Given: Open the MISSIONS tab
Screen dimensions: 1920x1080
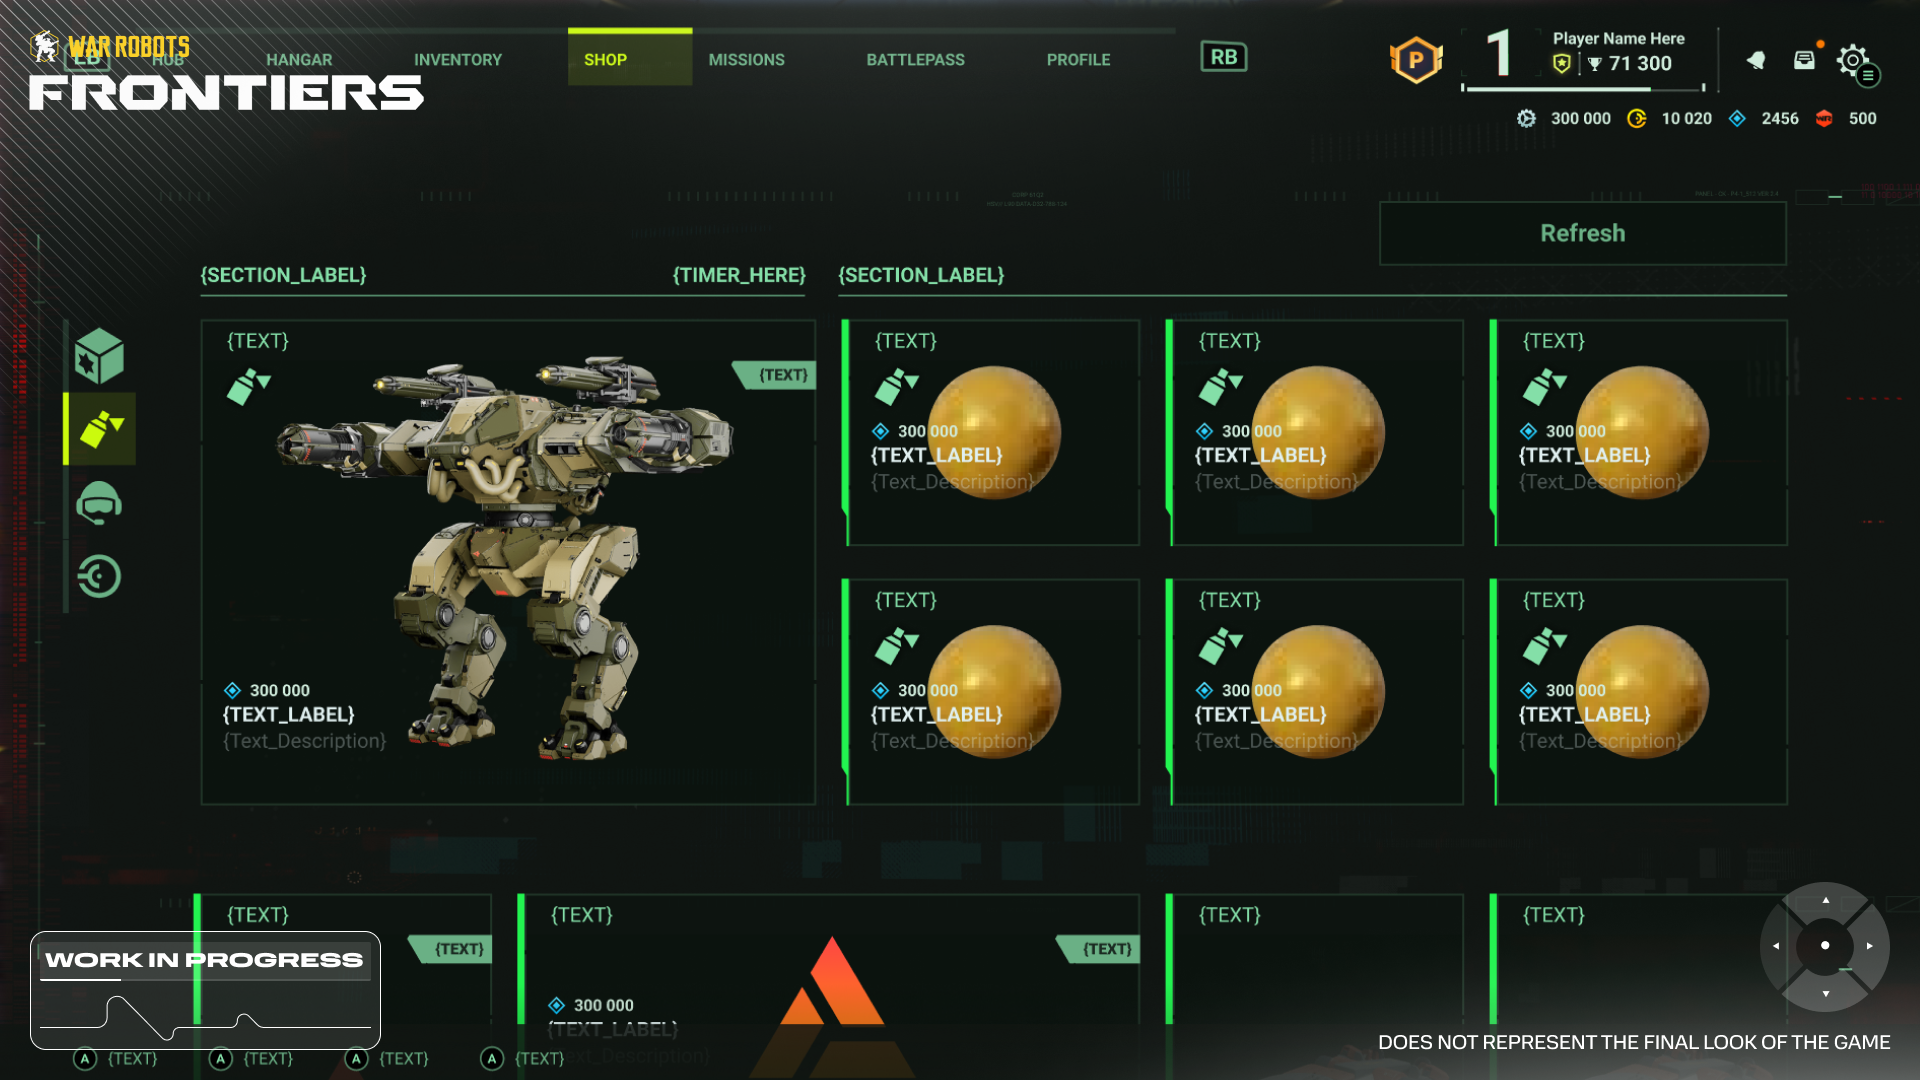Looking at the screenshot, I should [x=746, y=60].
